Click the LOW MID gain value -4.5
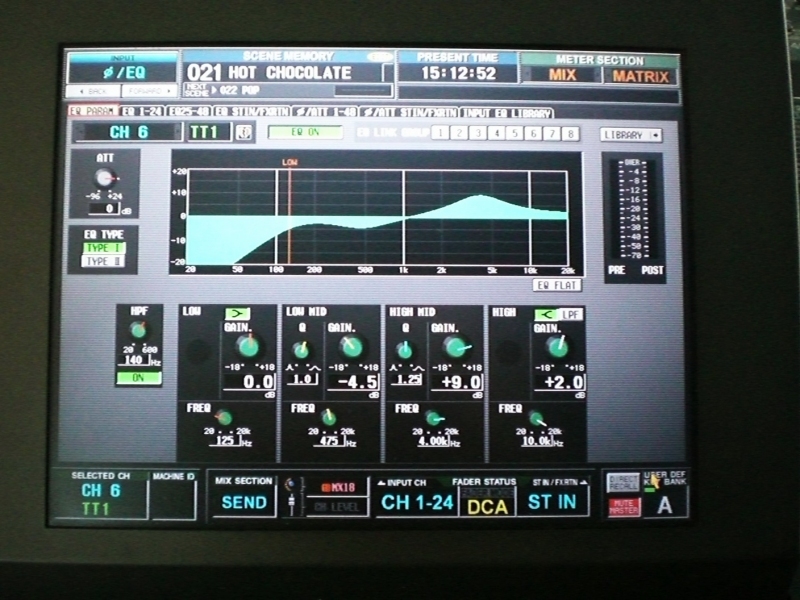800x600 pixels. point(353,382)
